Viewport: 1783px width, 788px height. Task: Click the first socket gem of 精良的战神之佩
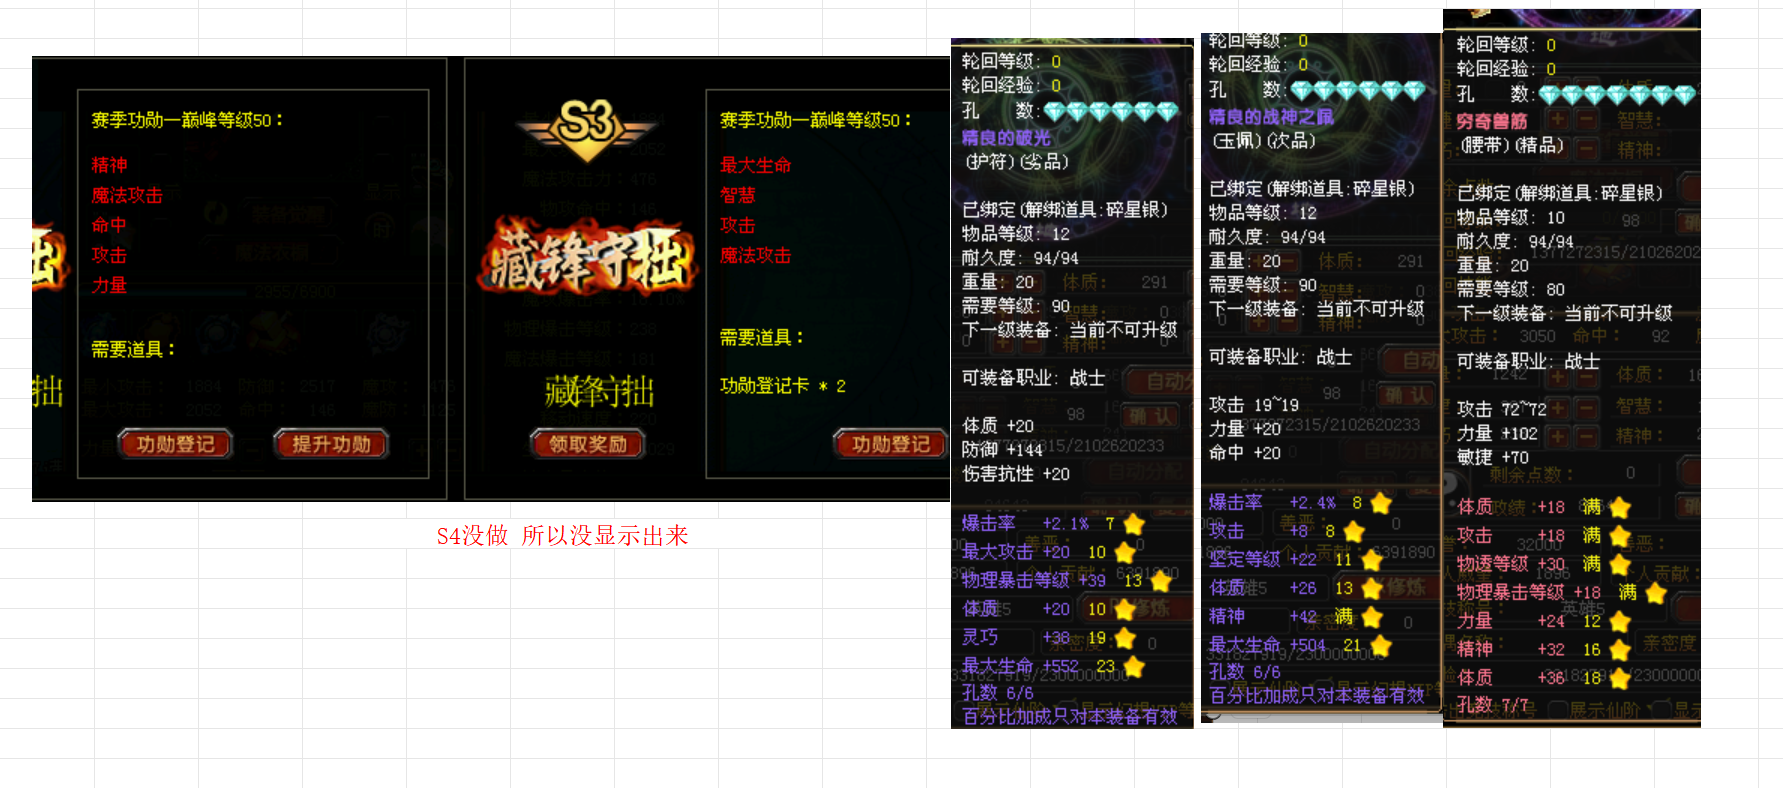pos(1301,90)
